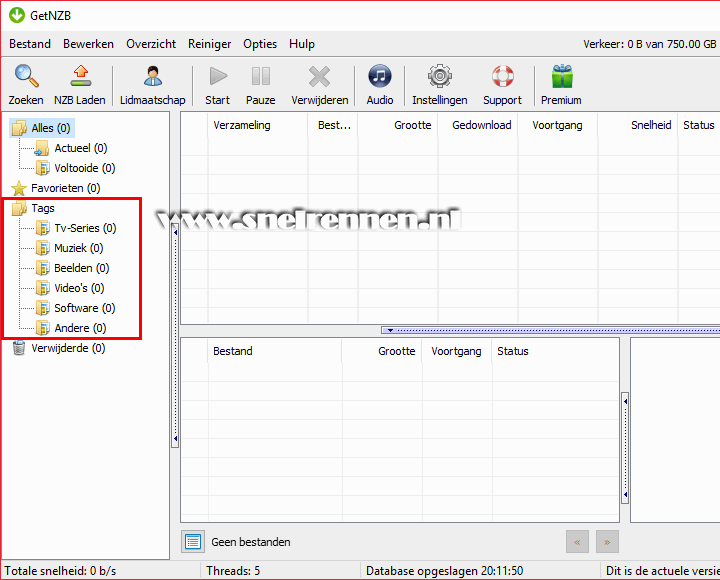Click the Tv-Series folder icon
Viewport: 720px width, 580px height.
click(x=43, y=228)
